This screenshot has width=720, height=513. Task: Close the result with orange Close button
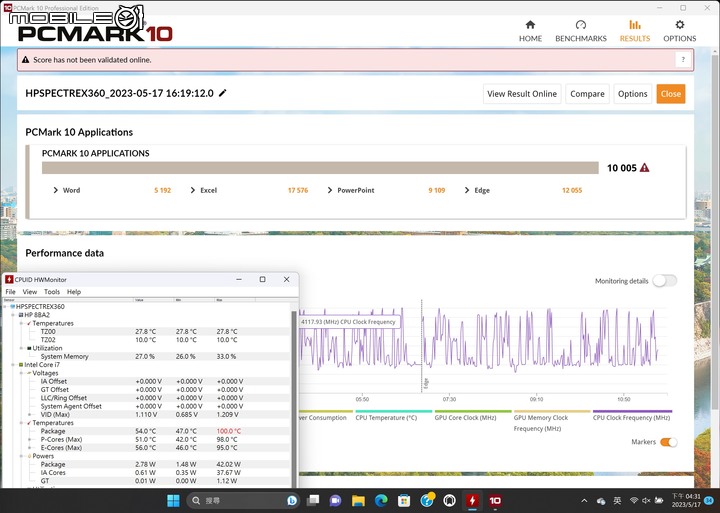click(671, 94)
